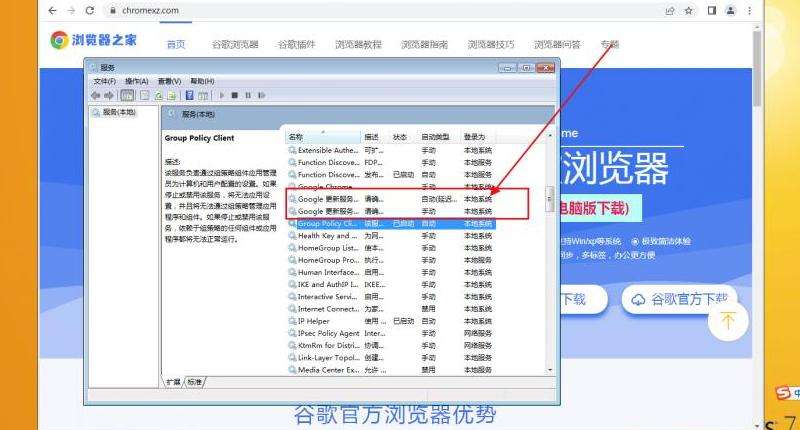This screenshot has height=430, width=800.
Task: Open the 谷歌插件 nav link
Action: pyautogui.click(x=296, y=44)
